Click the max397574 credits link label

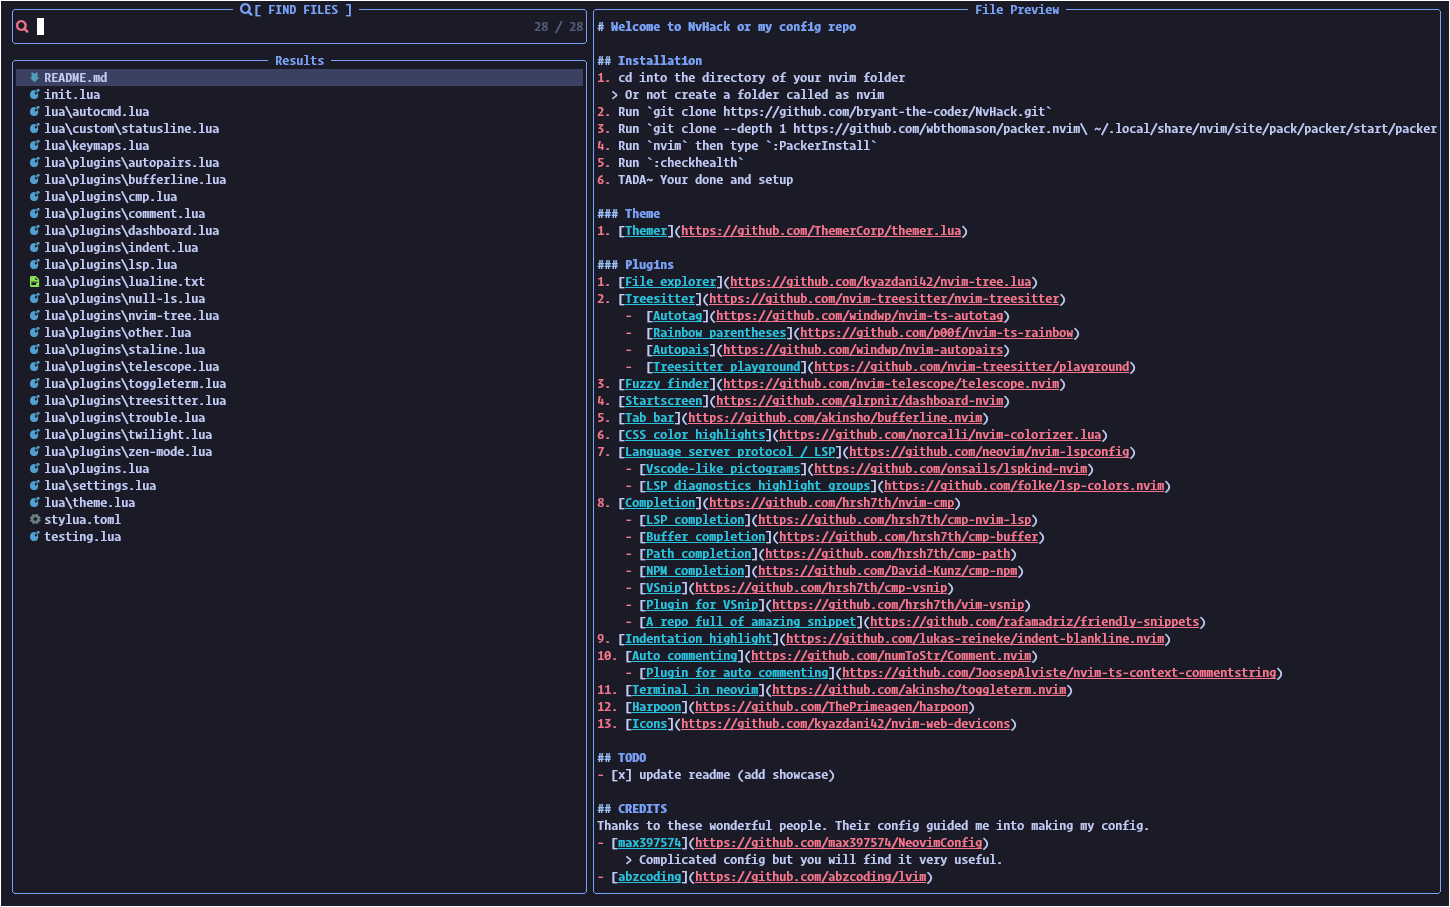pos(650,843)
